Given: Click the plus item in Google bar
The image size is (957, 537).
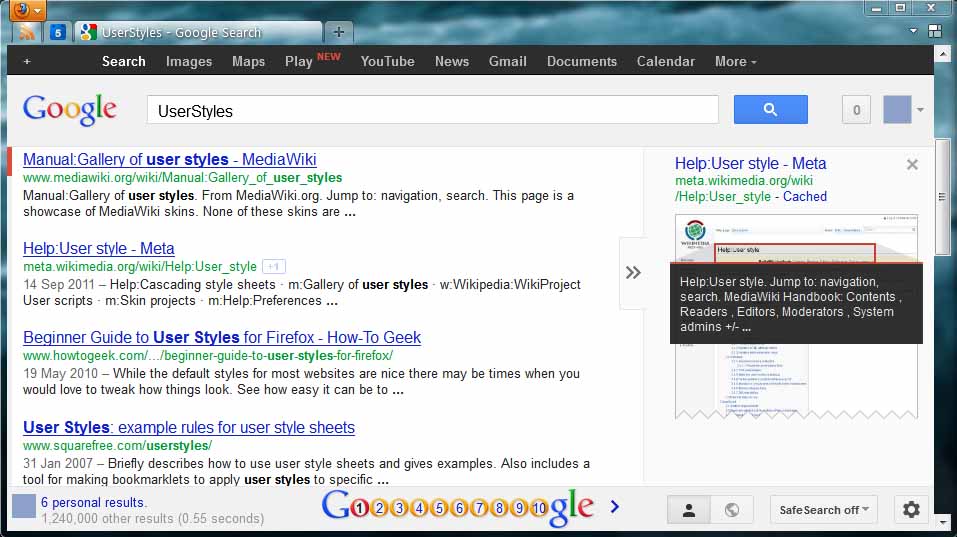Looking at the screenshot, I should click(x=27, y=62).
